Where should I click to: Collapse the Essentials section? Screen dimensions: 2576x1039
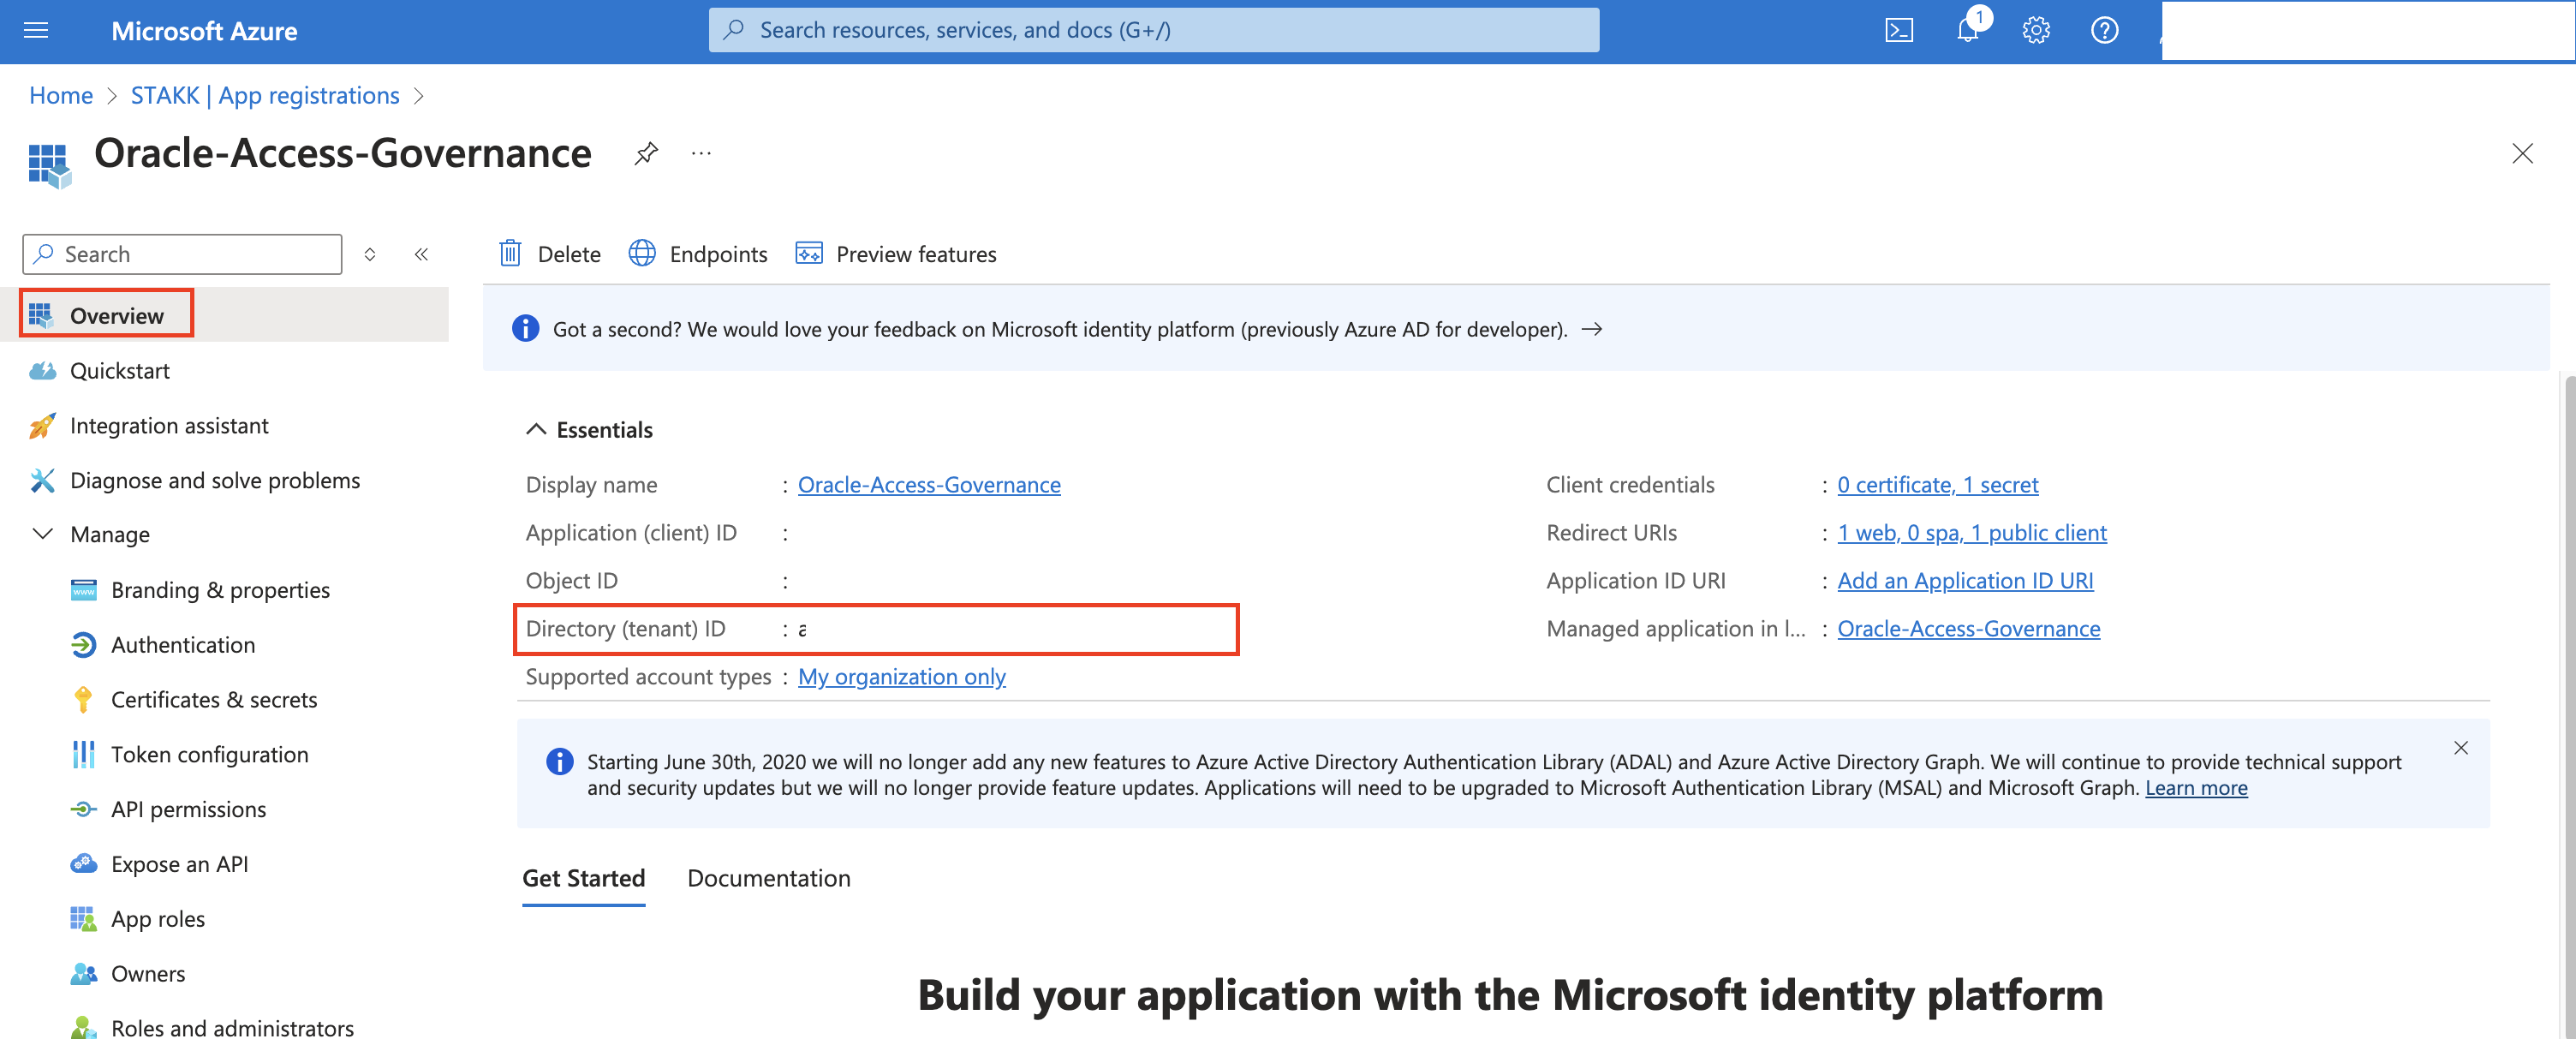pyautogui.click(x=536, y=429)
